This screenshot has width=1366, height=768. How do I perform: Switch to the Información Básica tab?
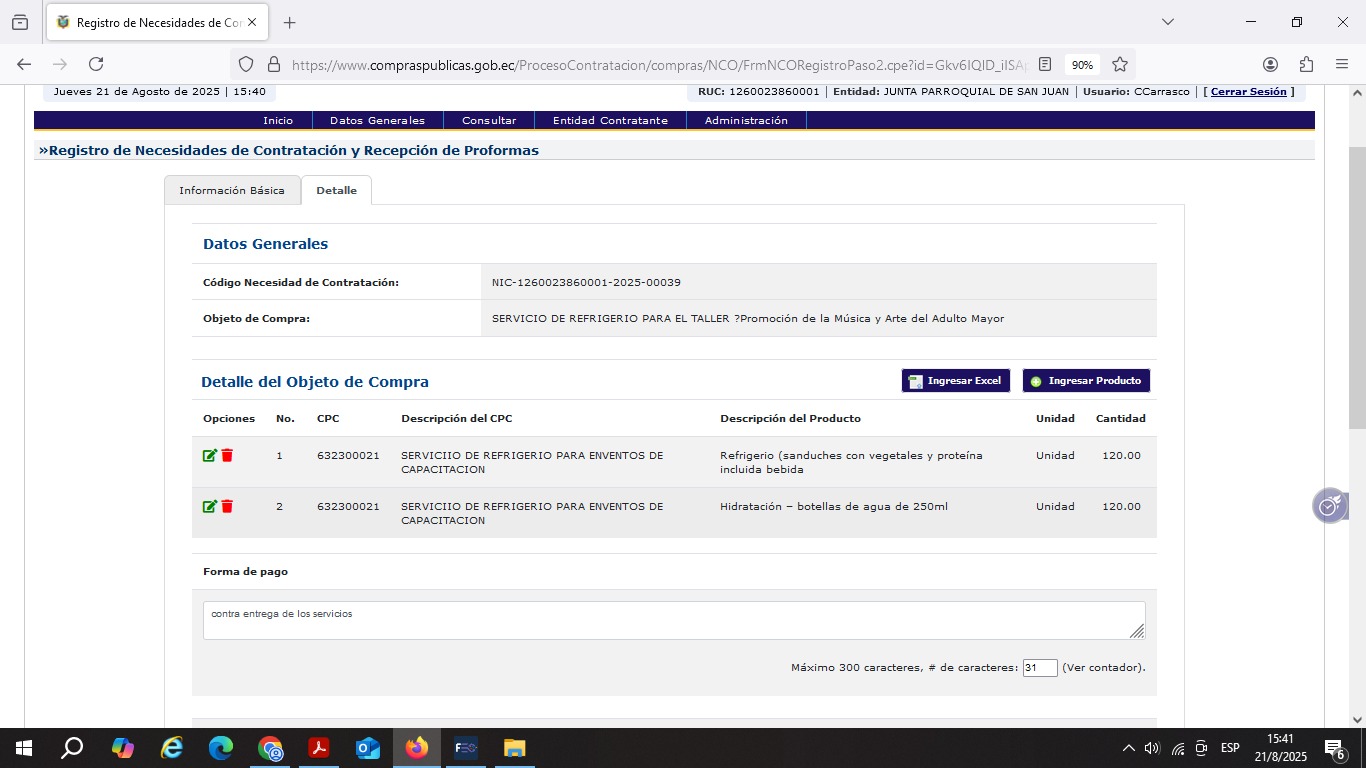coord(232,190)
